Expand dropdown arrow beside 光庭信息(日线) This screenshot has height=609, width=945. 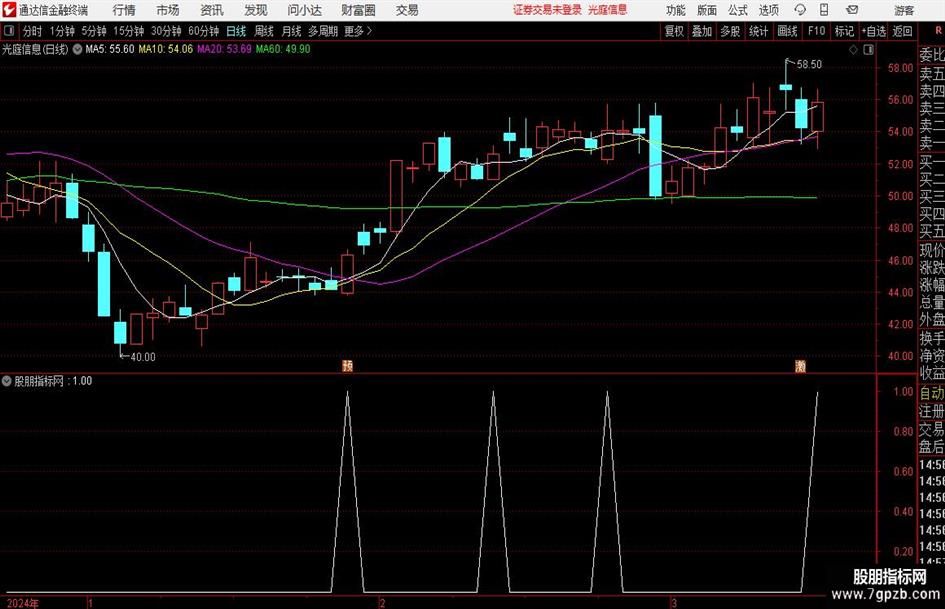[77, 49]
